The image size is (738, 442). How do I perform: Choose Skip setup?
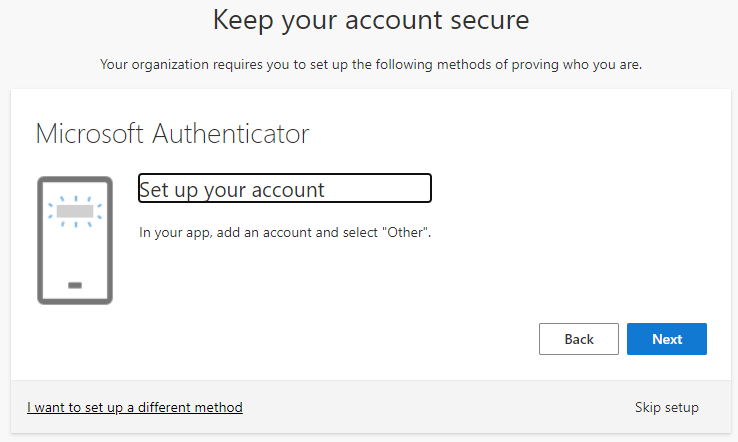[666, 407]
